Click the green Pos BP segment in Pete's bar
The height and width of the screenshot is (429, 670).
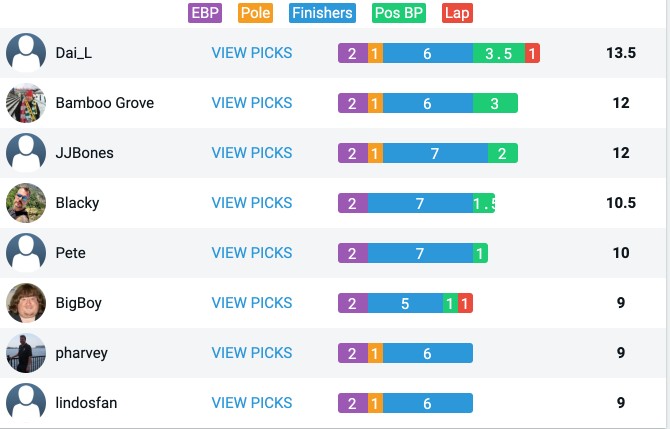pos(480,253)
